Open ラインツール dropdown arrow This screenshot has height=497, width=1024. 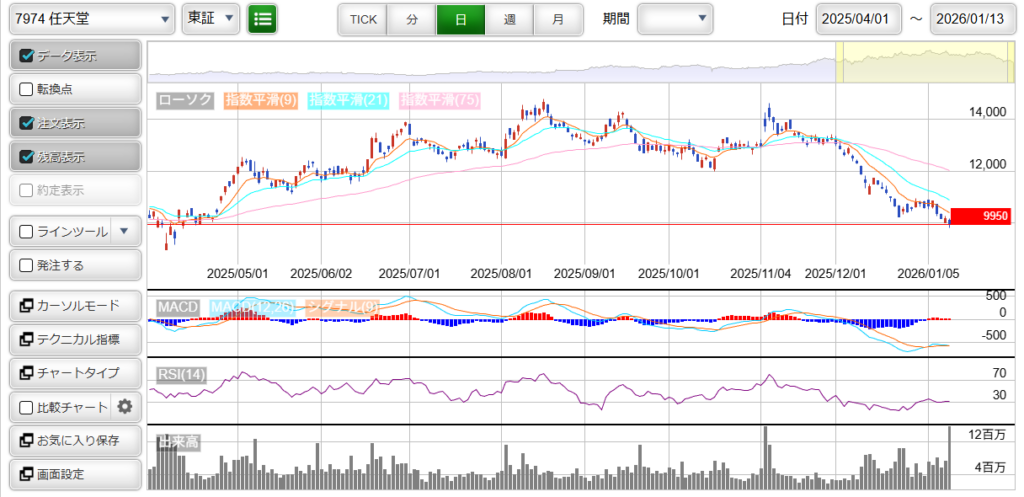click(x=124, y=231)
